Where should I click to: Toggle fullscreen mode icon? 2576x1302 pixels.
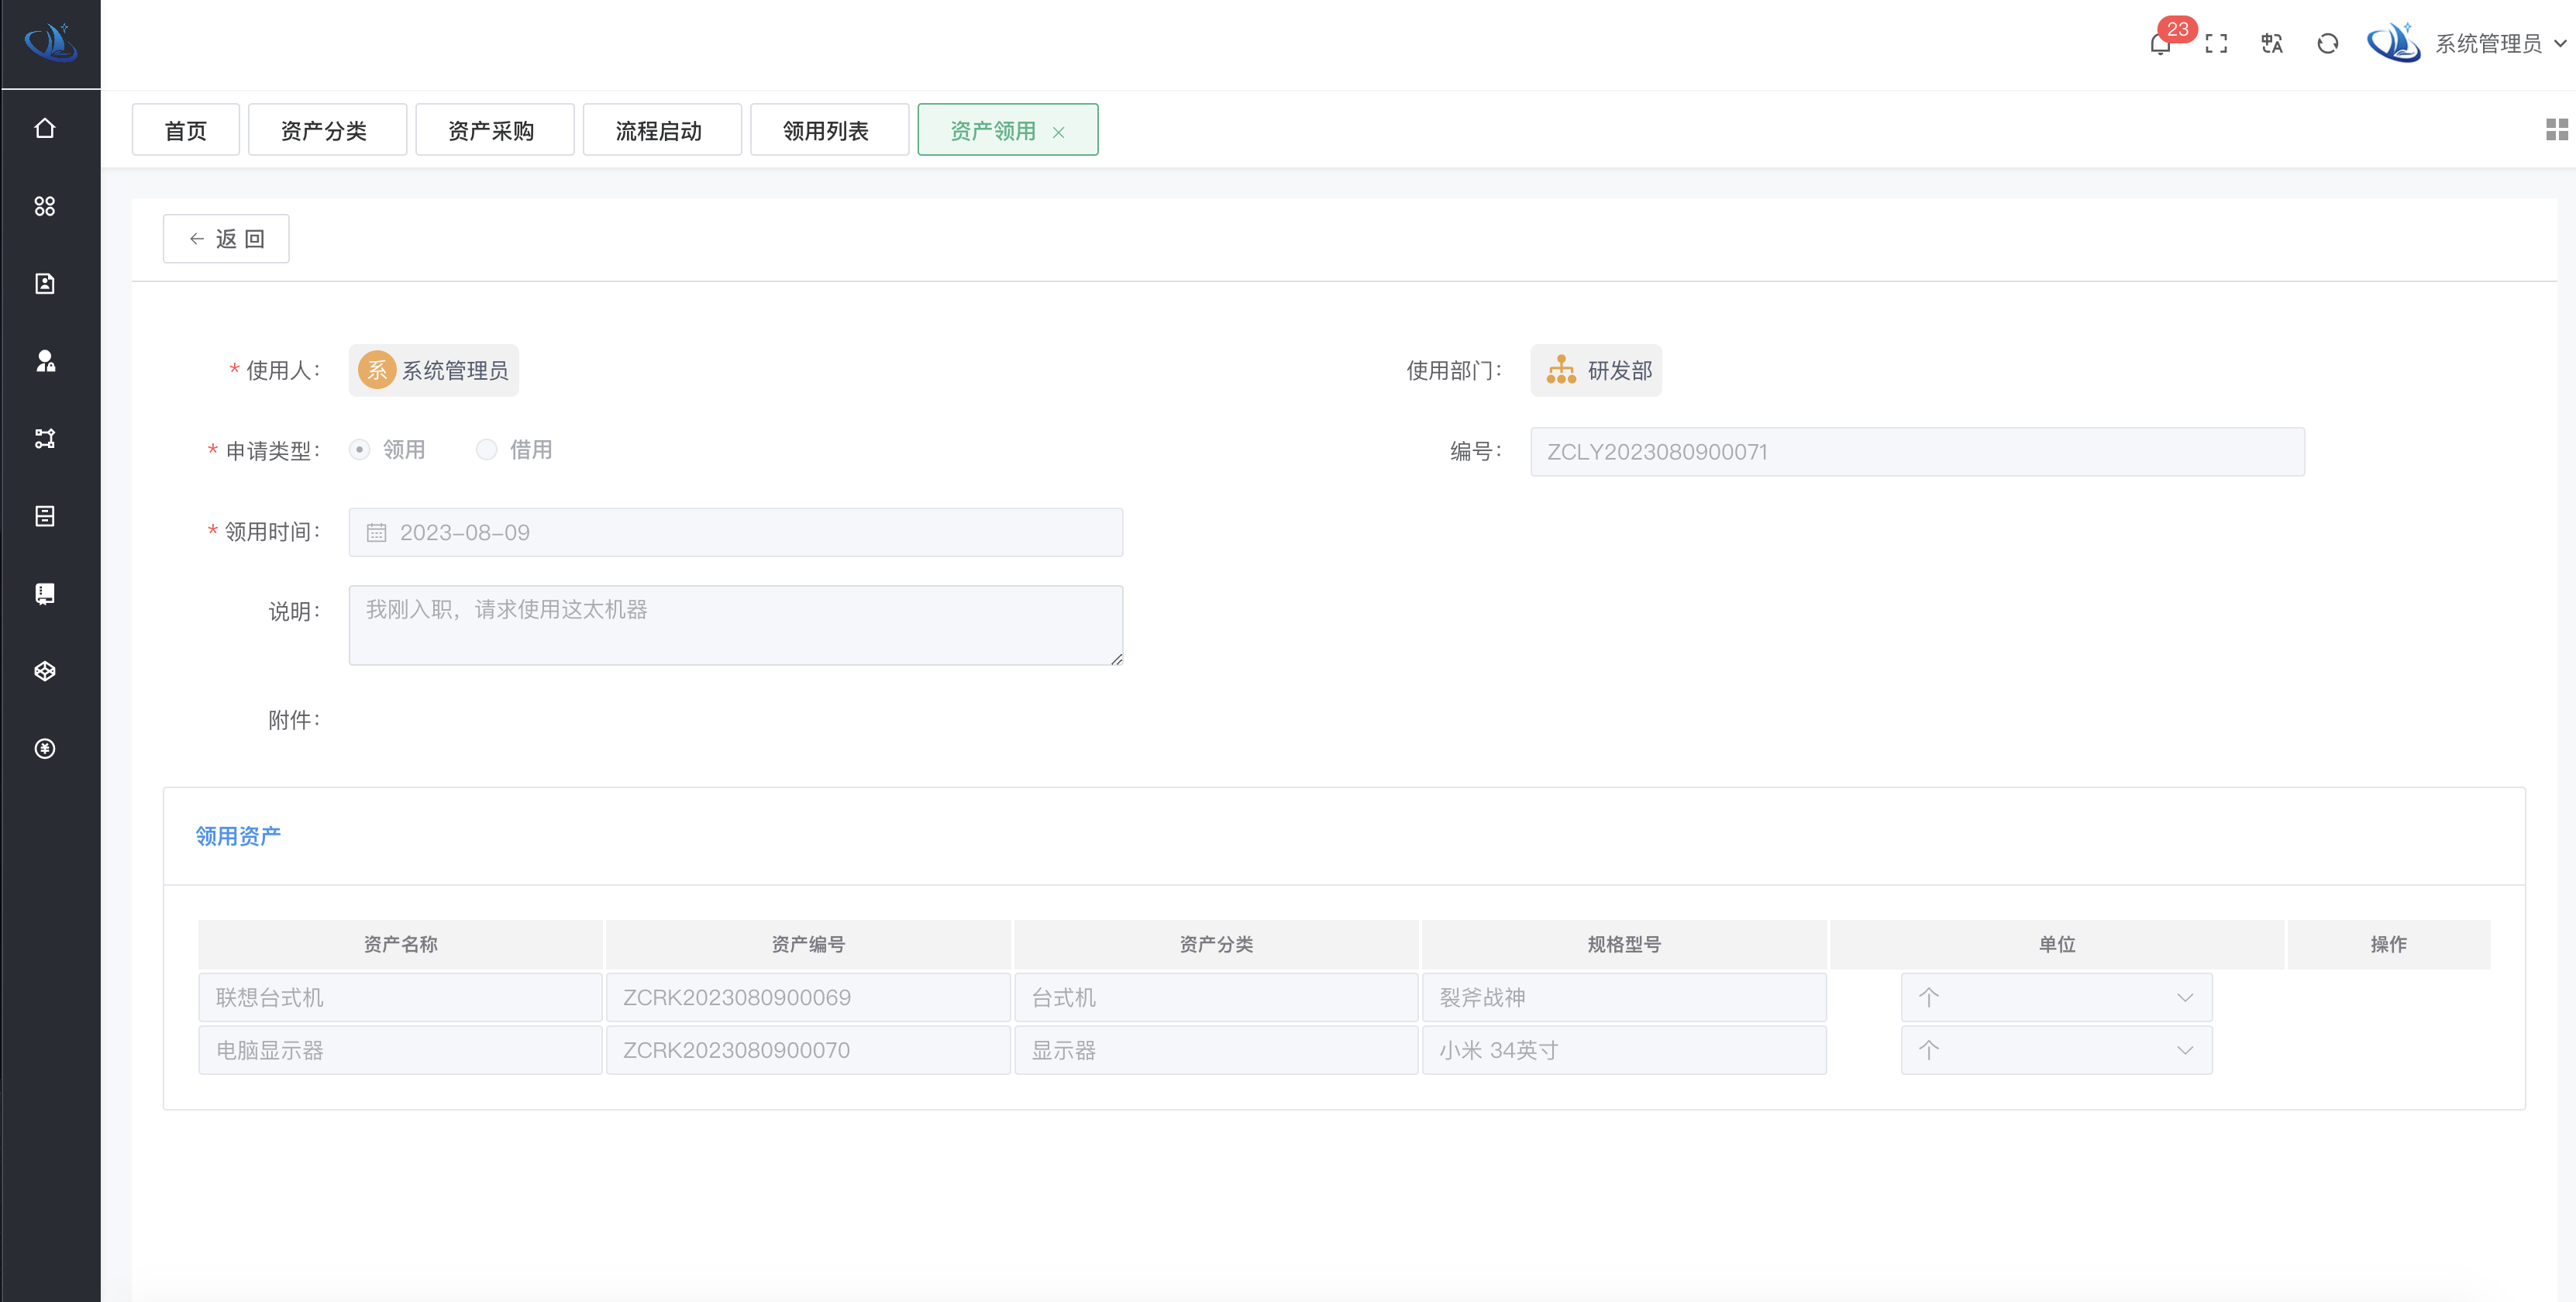2216,43
